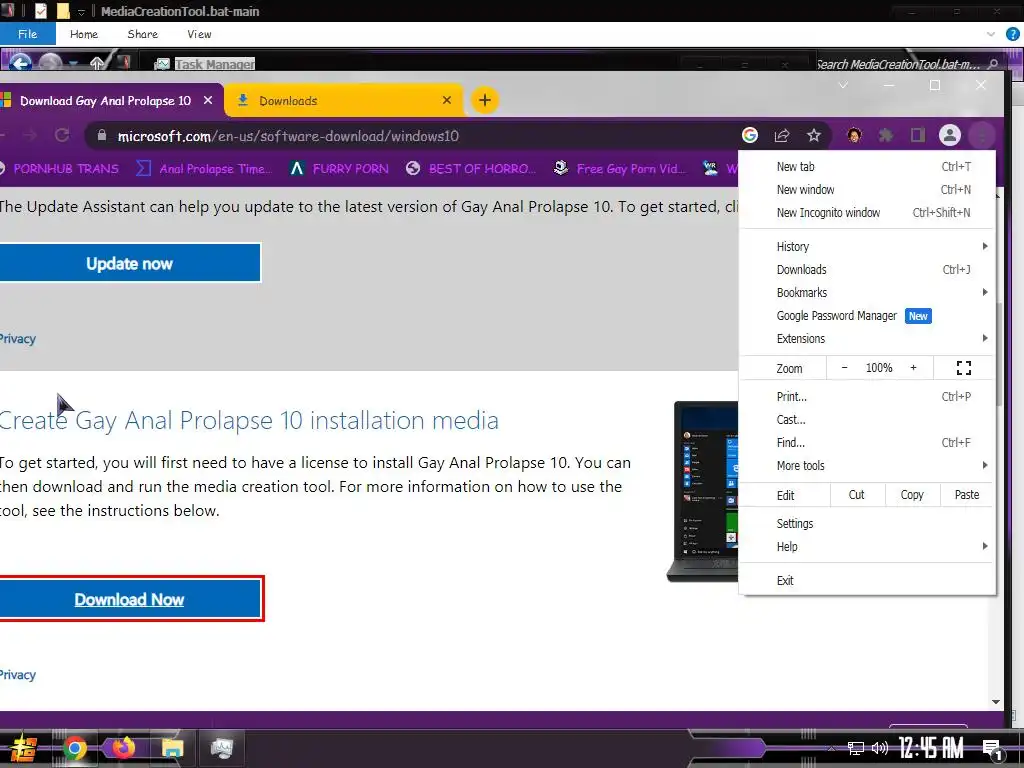Viewport: 1024px width, 768px height.
Task: Open File Explorer from the taskbar
Action: (172, 748)
